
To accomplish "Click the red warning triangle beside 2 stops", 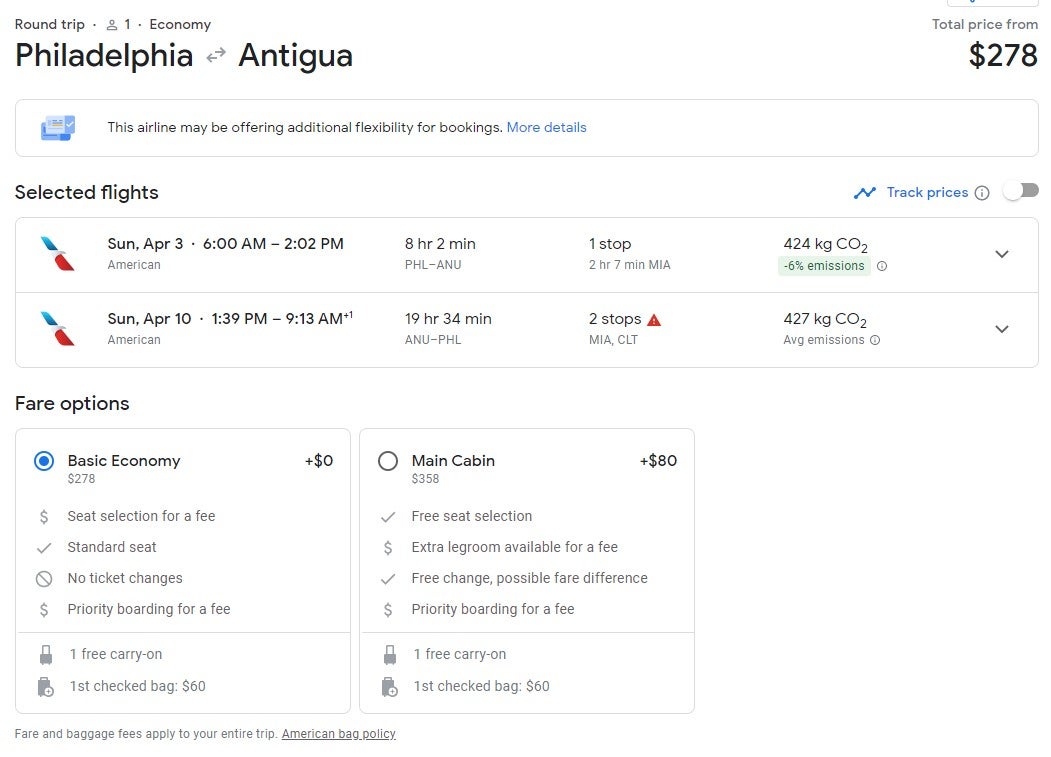I will pos(654,320).
